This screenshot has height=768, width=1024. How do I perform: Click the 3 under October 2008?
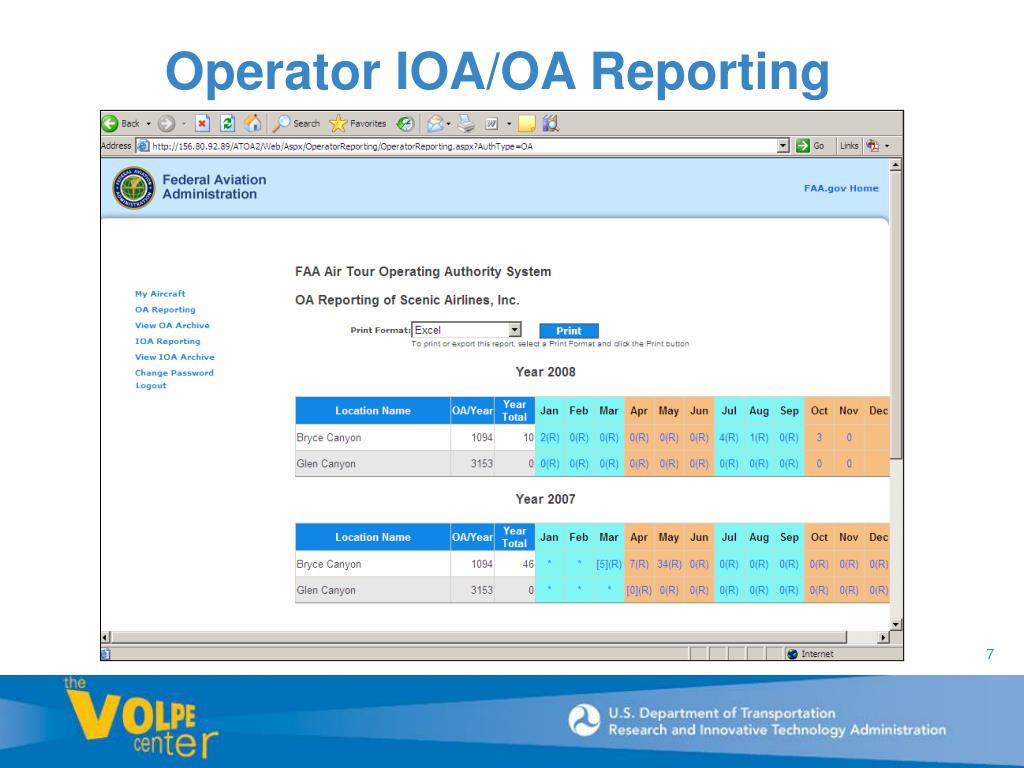click(x=819, y=438)
